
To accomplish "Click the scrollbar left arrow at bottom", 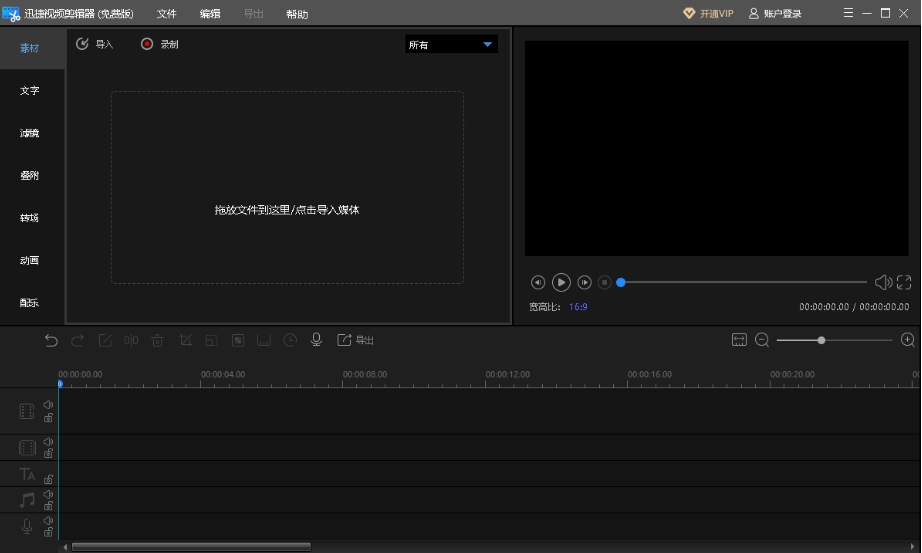I will coord(65,547).
